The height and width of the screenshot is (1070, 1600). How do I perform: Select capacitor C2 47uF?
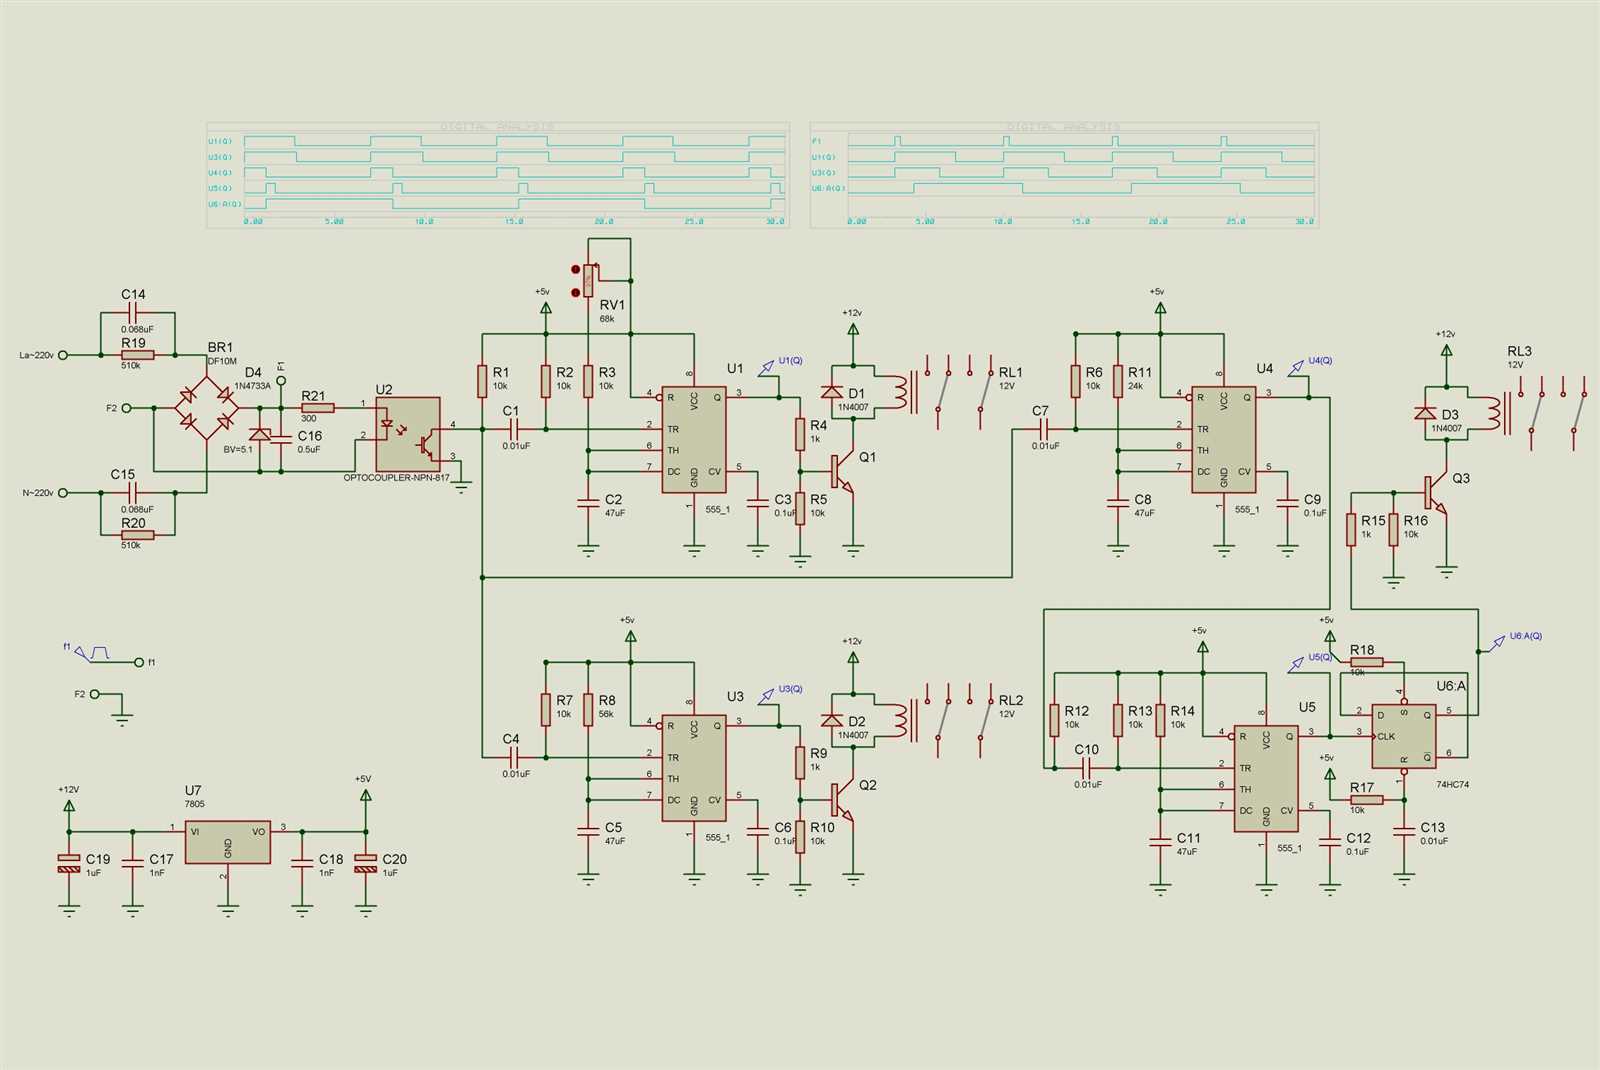coord(588,503)
